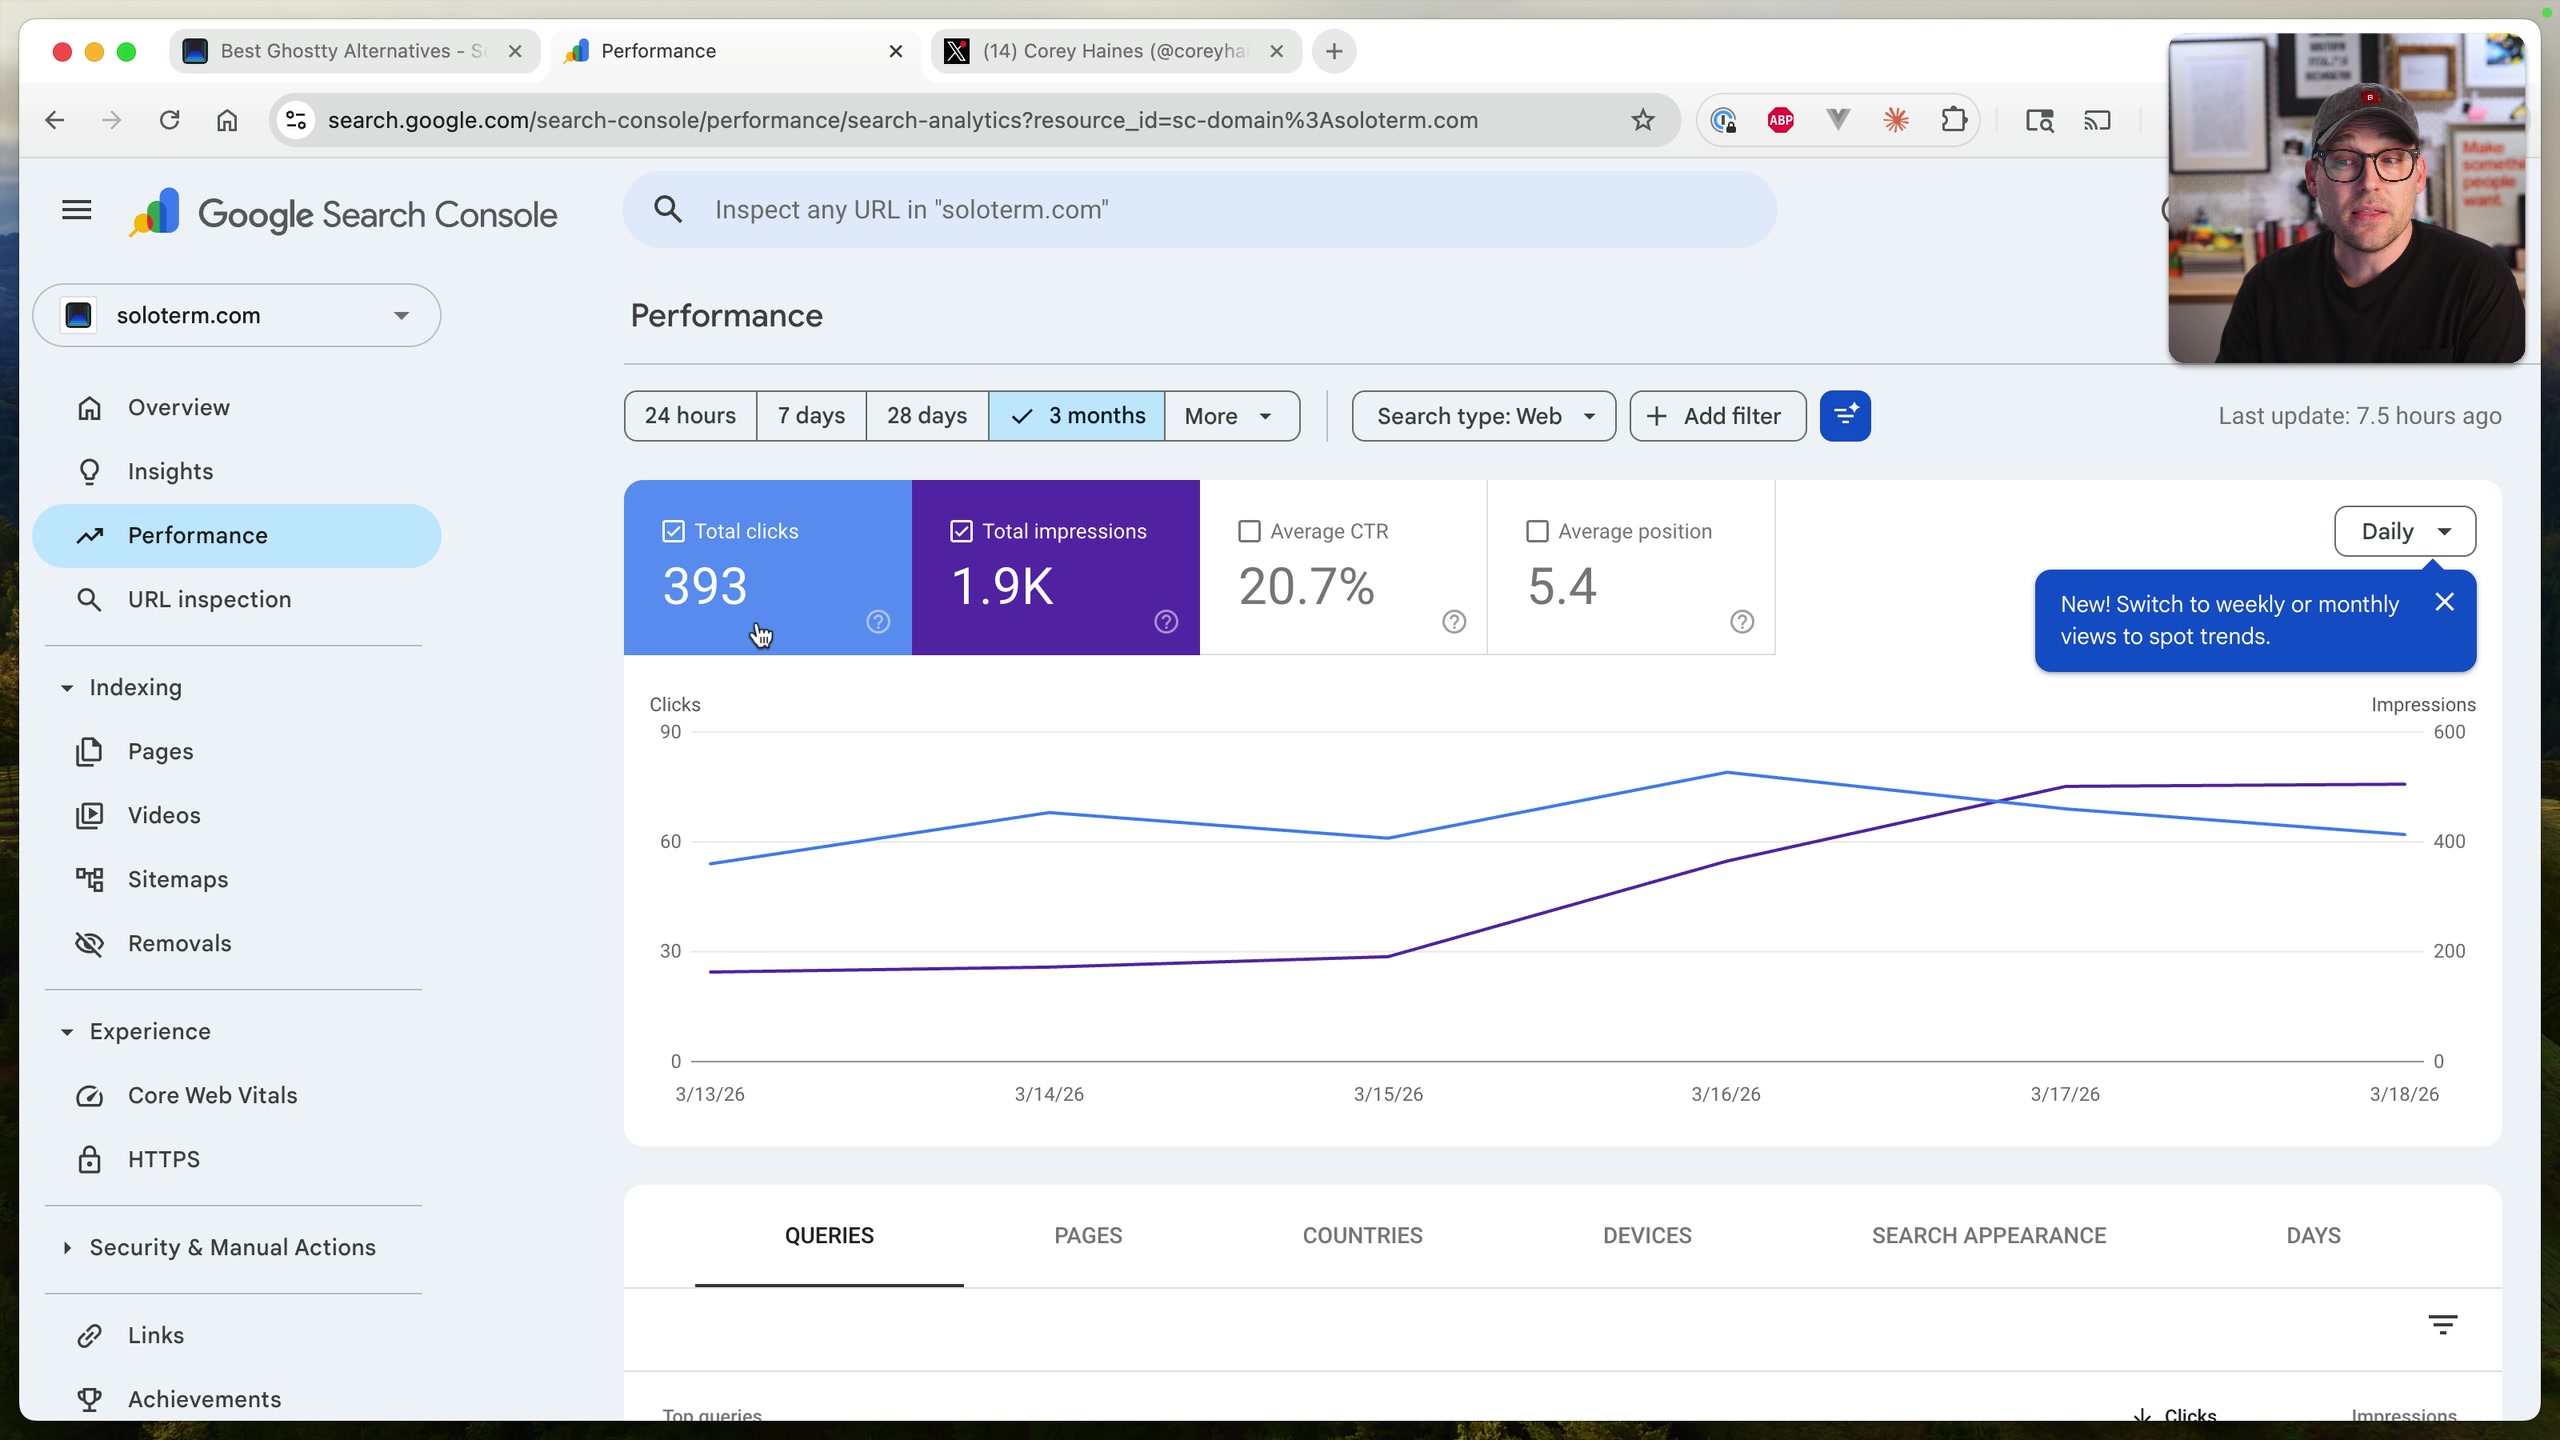Viewport: 2560px width, 1440px height.
Task: Enable the Average CTR checkbox
Action: (x=1249, y=531)
